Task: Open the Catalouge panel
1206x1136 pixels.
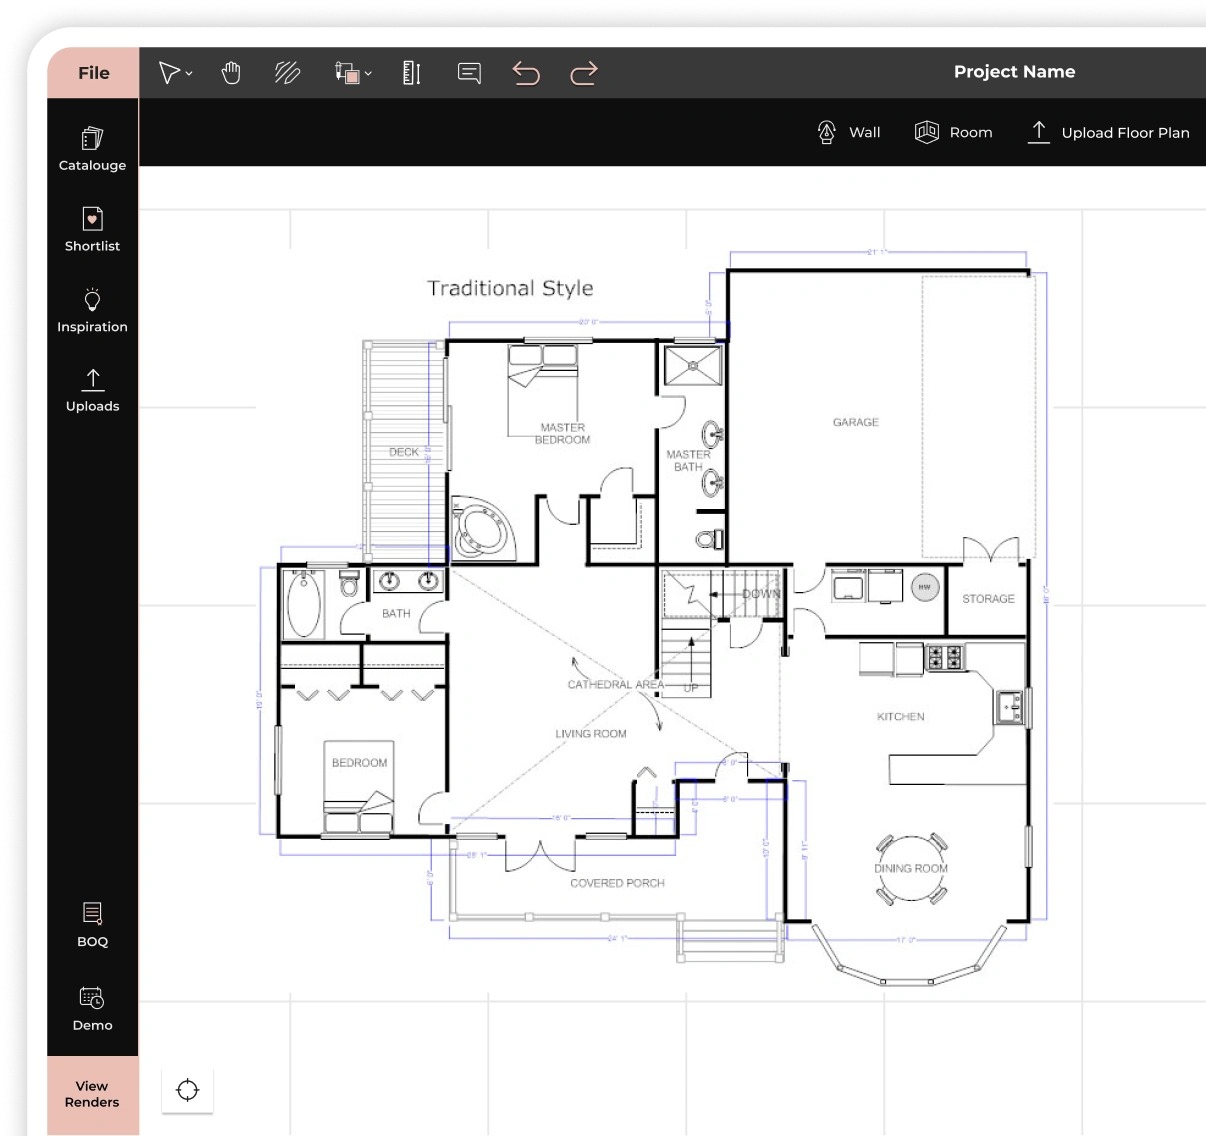Action: (x=92, y=149)
